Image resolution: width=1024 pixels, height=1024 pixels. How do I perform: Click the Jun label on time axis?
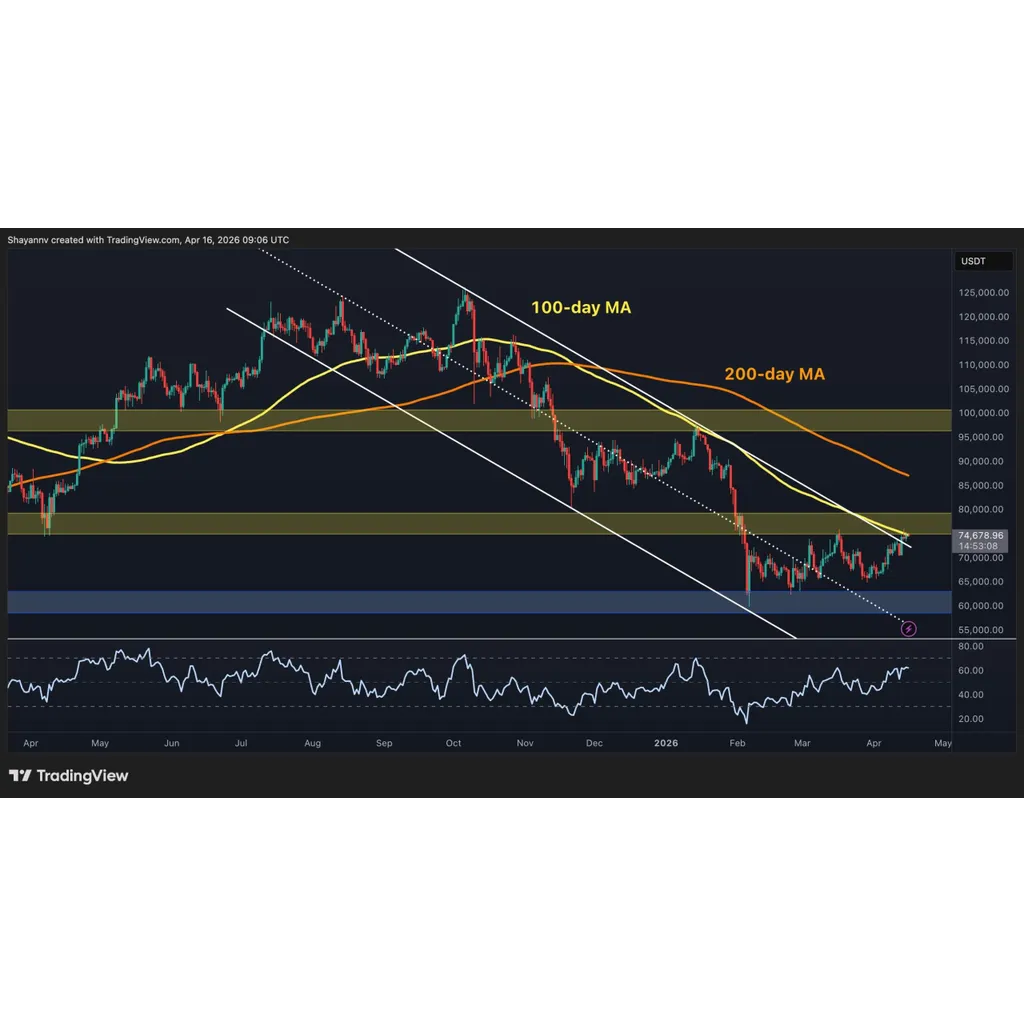pyautogui.click(x=172, y=743)
